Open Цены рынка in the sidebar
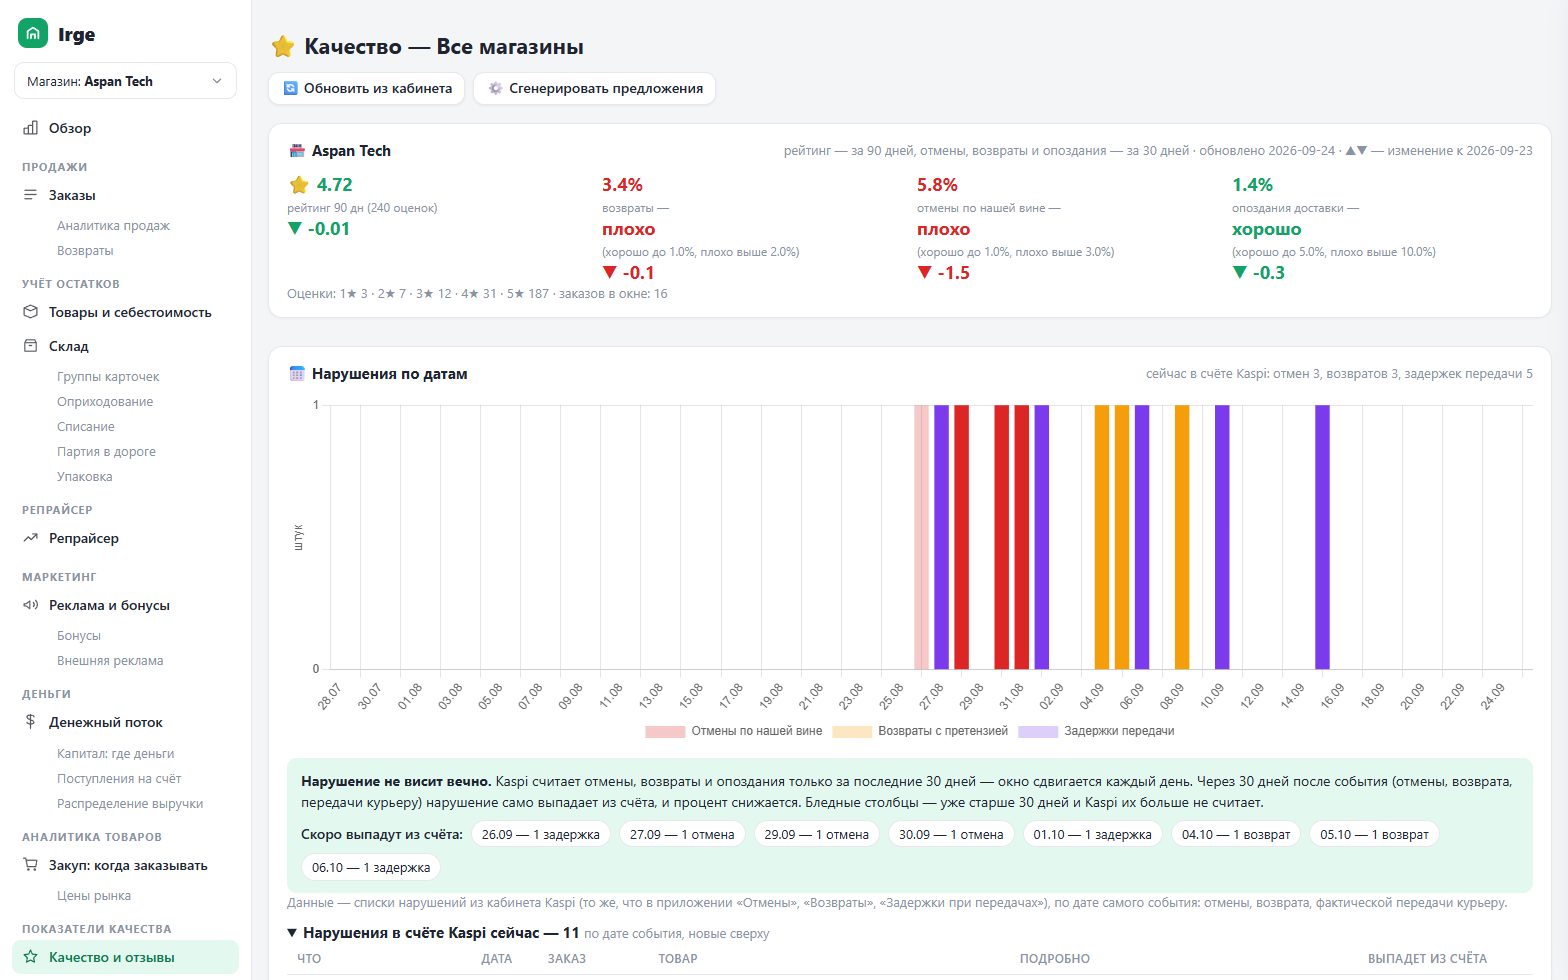This screenshot has width=1568, height=980. click(94, 896)
